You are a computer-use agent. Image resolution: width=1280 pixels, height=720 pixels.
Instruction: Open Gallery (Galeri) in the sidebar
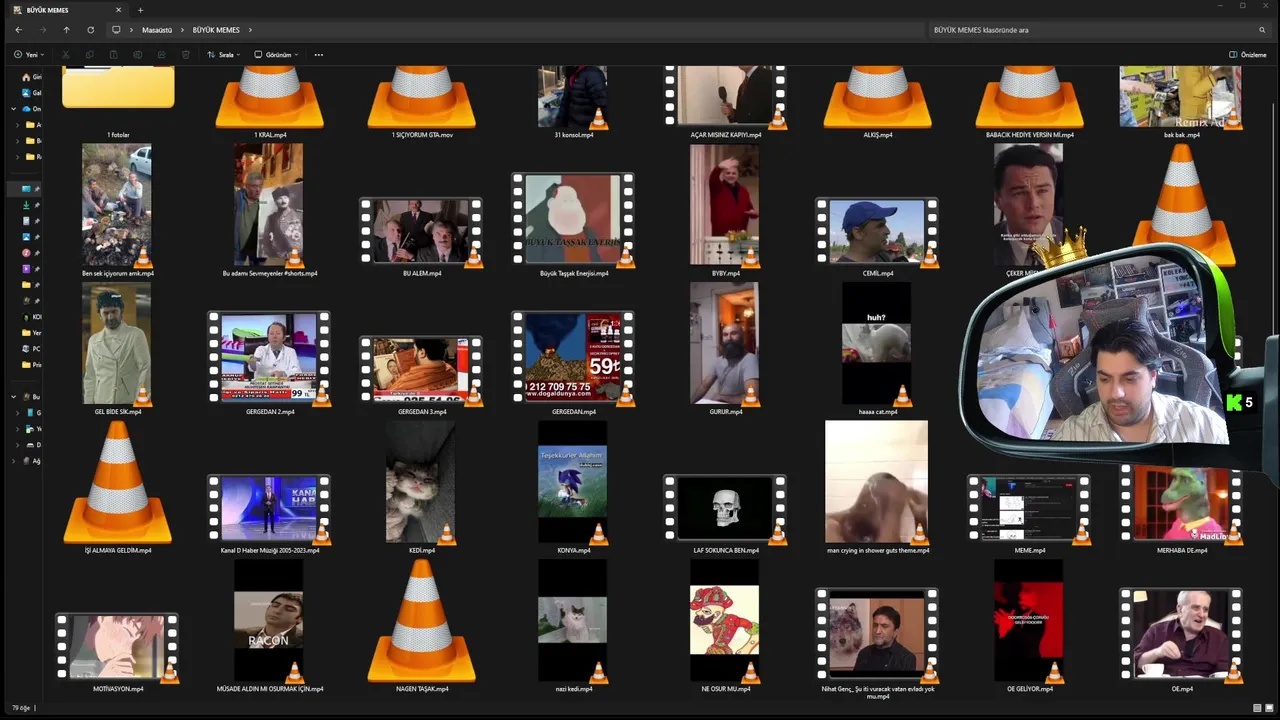click(x=33, y=93)
